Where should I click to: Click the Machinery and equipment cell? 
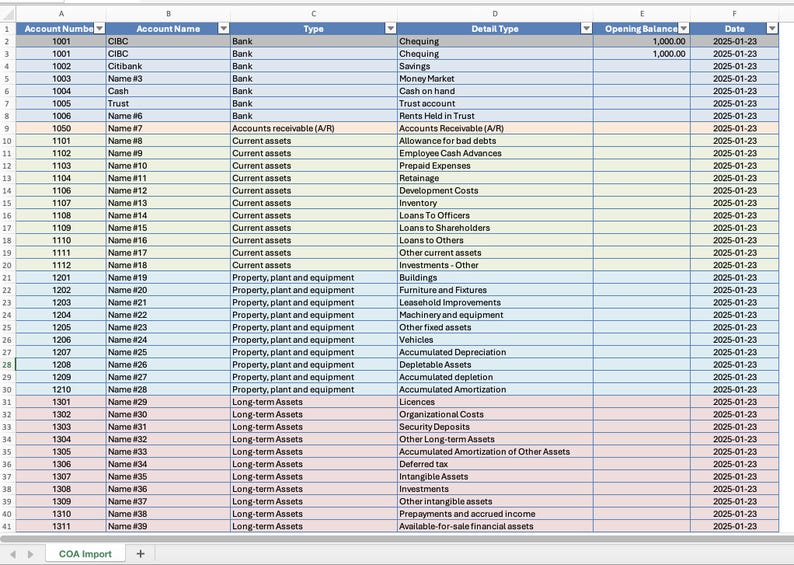(x=495, y=314)
